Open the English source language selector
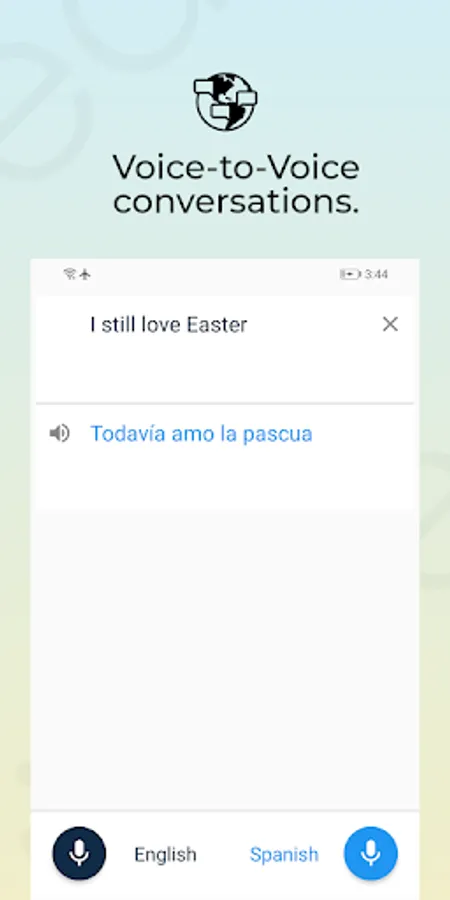 click(165, 855)
